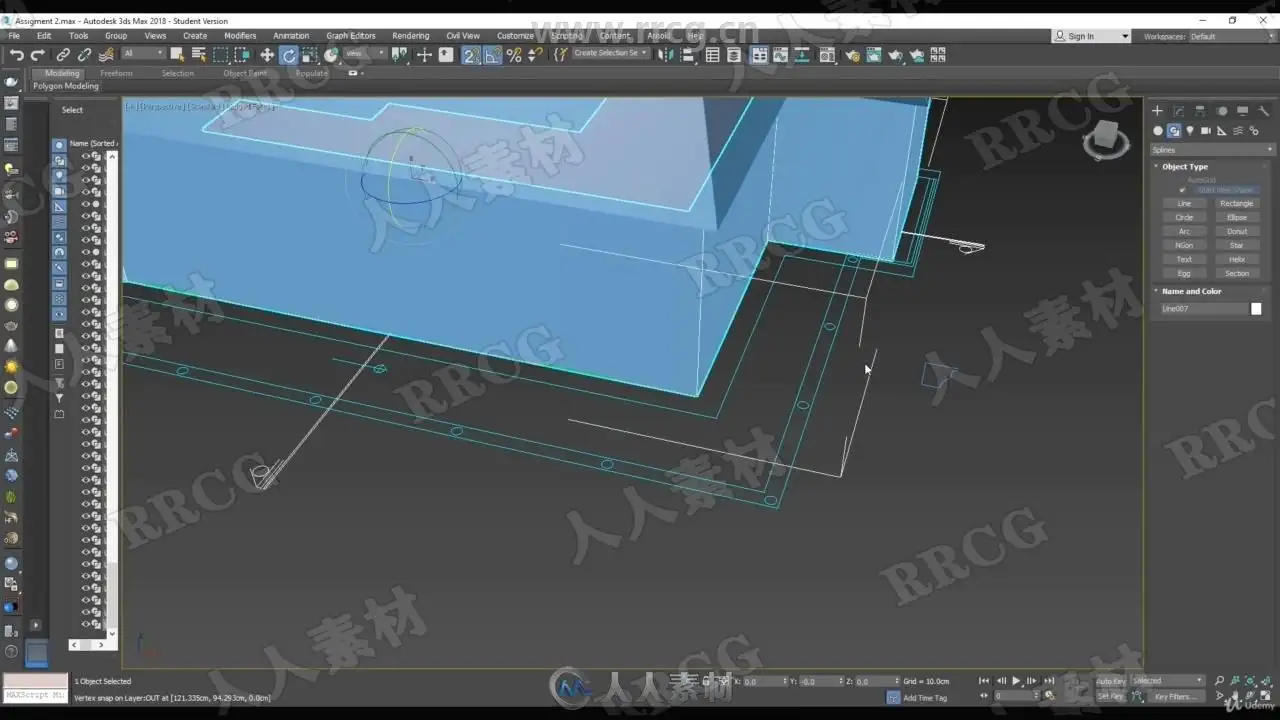Switch to the Hierarchy panel icon
Viewport: 1280px width, 720px height.
point(1199,111)
